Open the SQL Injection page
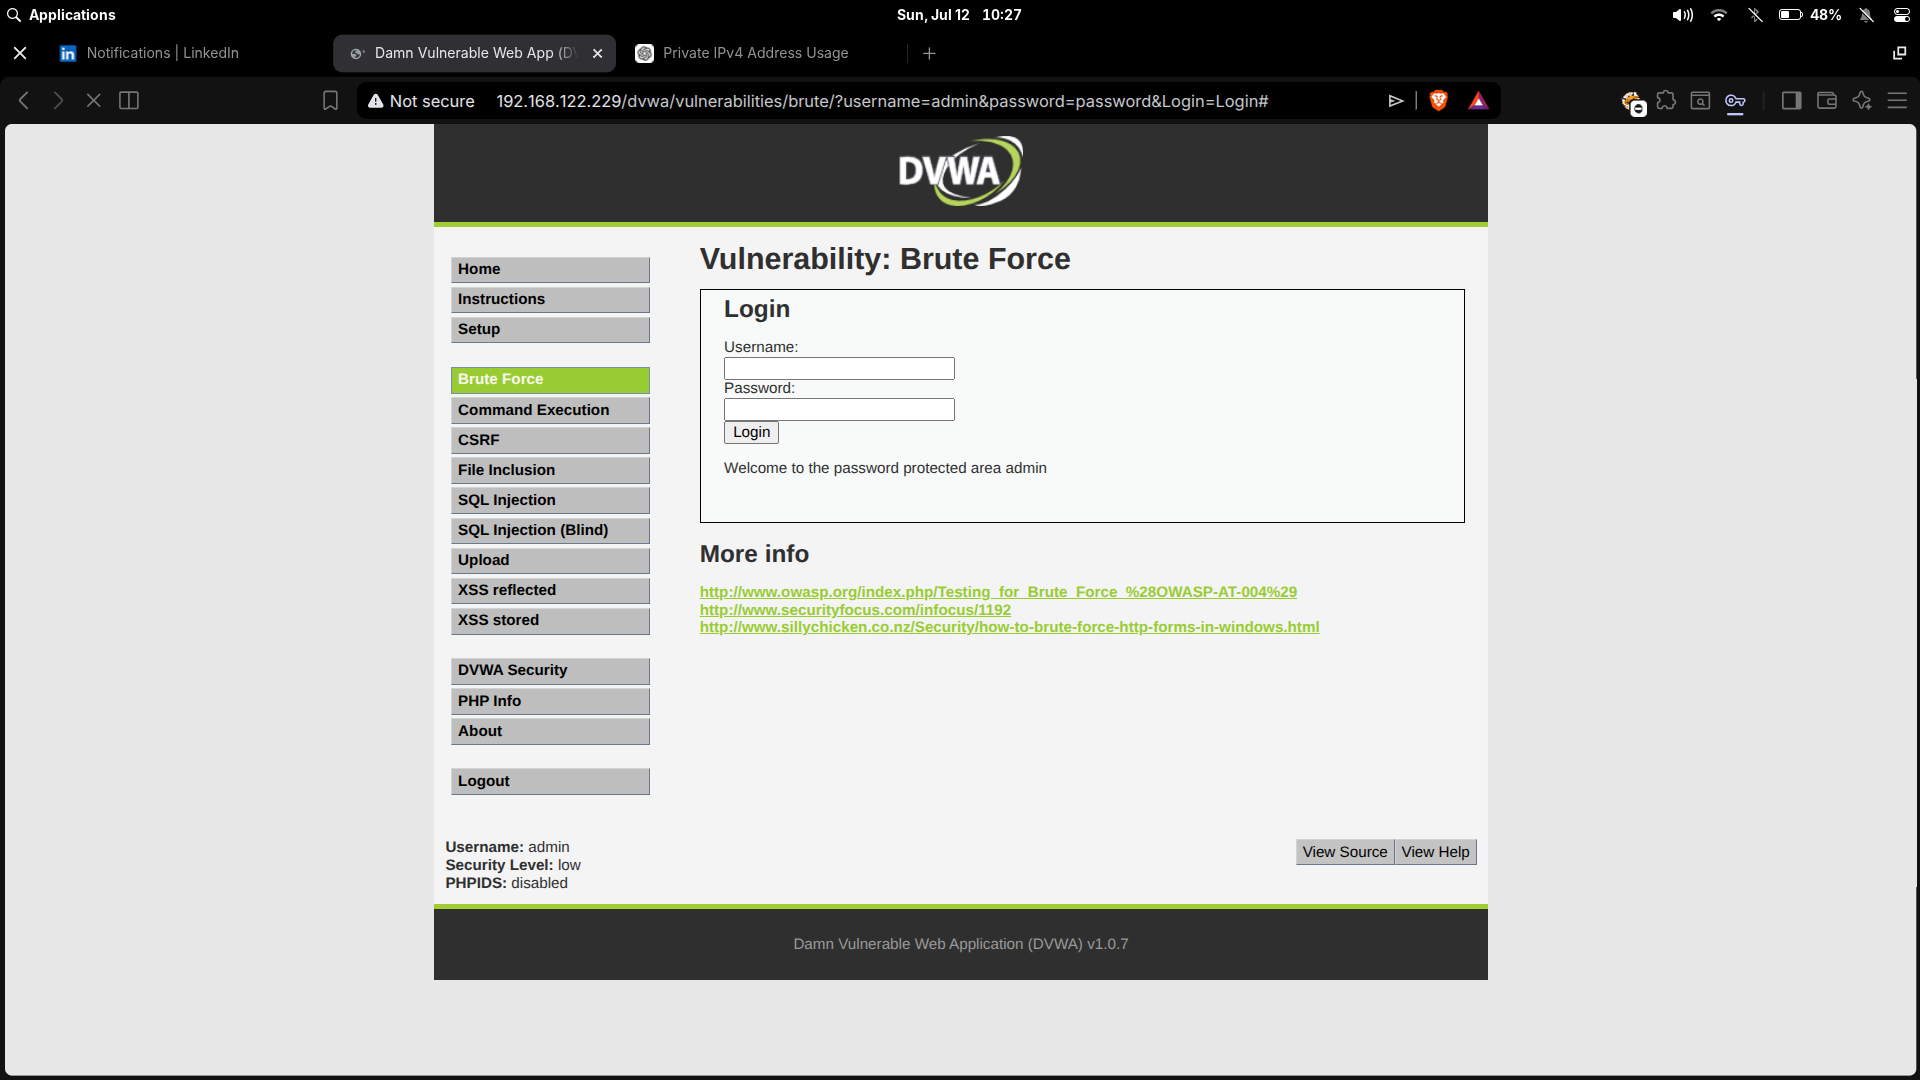Image resolution: width=1920 pixels, height=1080 pixels. tap(550, 501)
